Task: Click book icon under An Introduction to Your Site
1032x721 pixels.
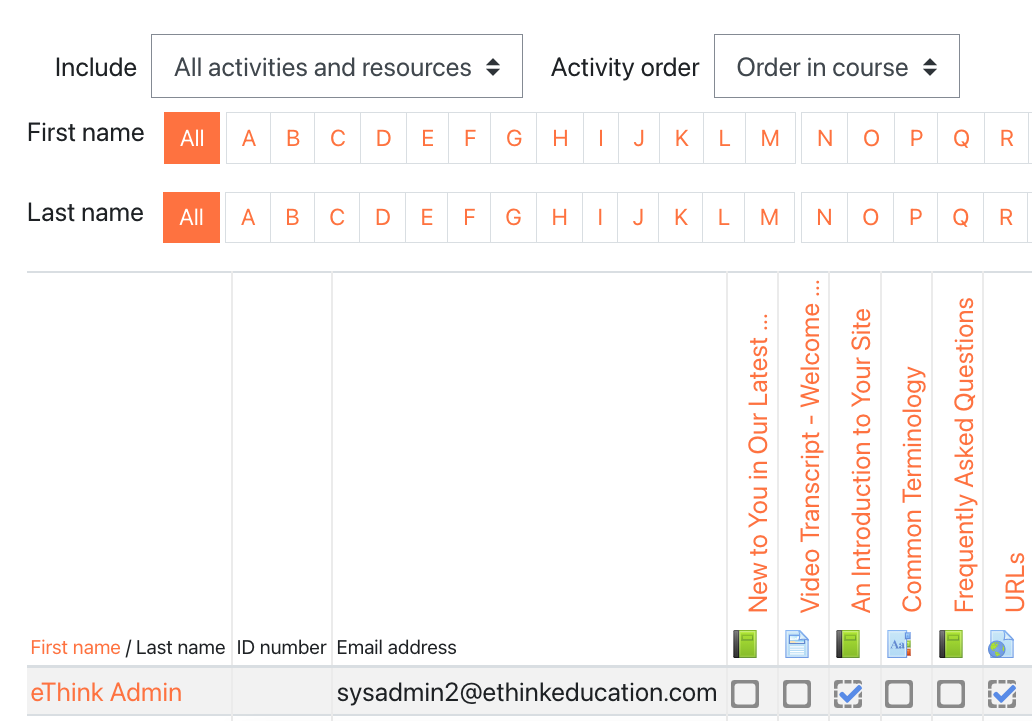Action: click(848, 644)
